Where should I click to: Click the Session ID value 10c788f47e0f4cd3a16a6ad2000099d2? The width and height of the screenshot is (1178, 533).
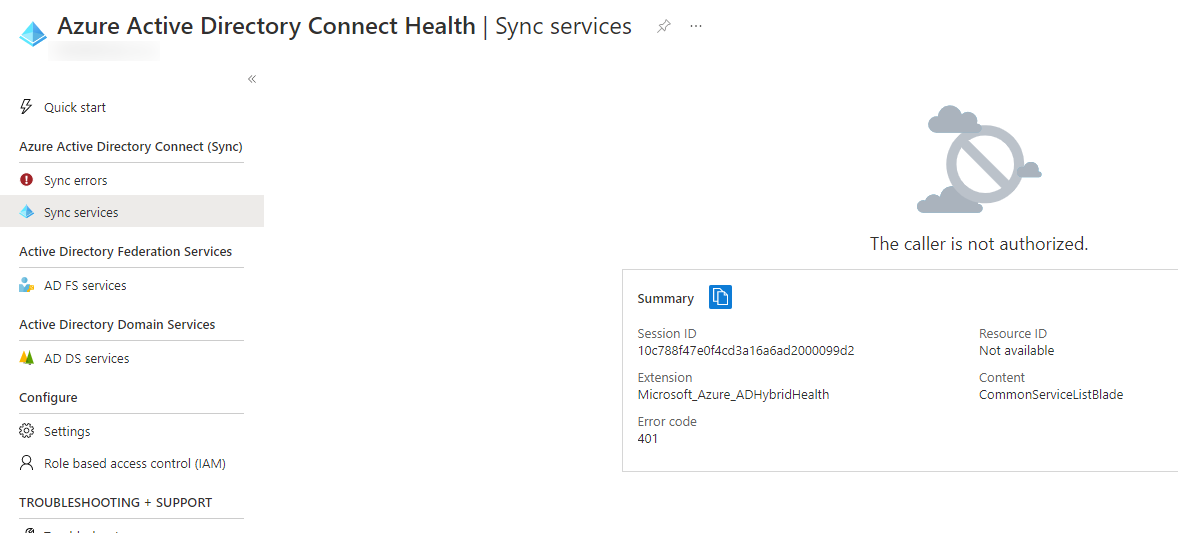point(746,350)
